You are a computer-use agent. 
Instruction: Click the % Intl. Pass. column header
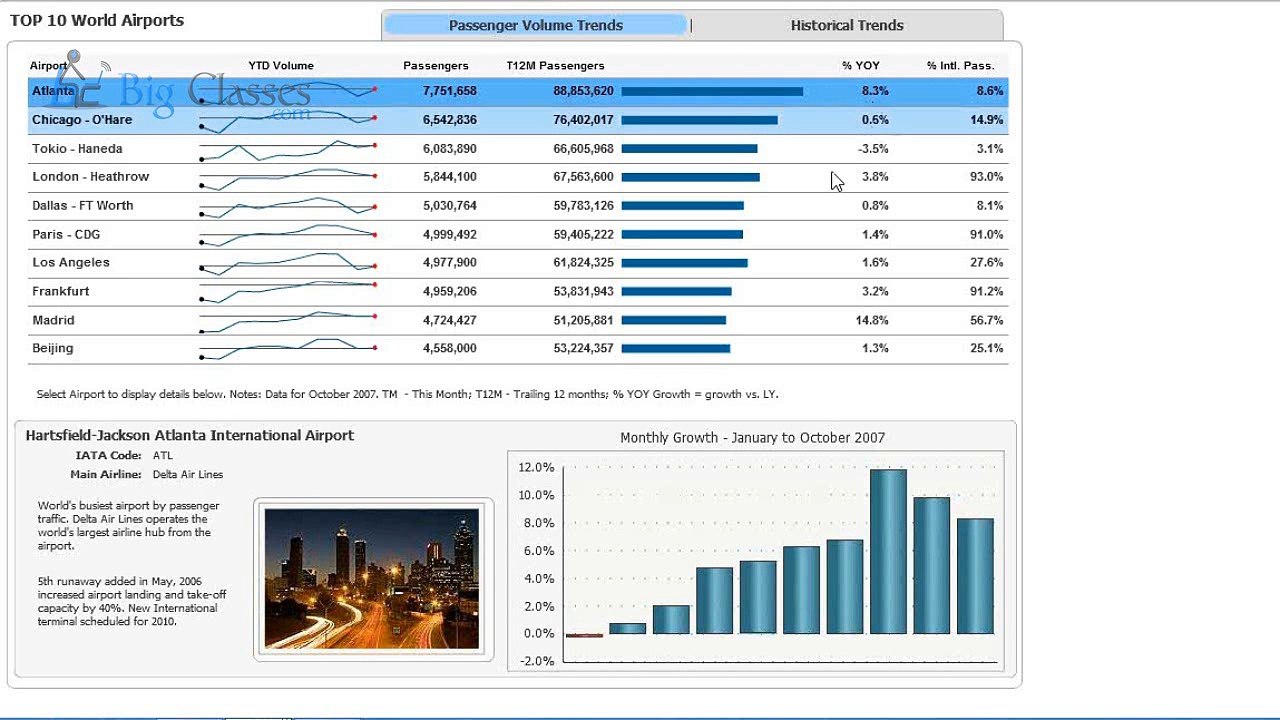960,65
